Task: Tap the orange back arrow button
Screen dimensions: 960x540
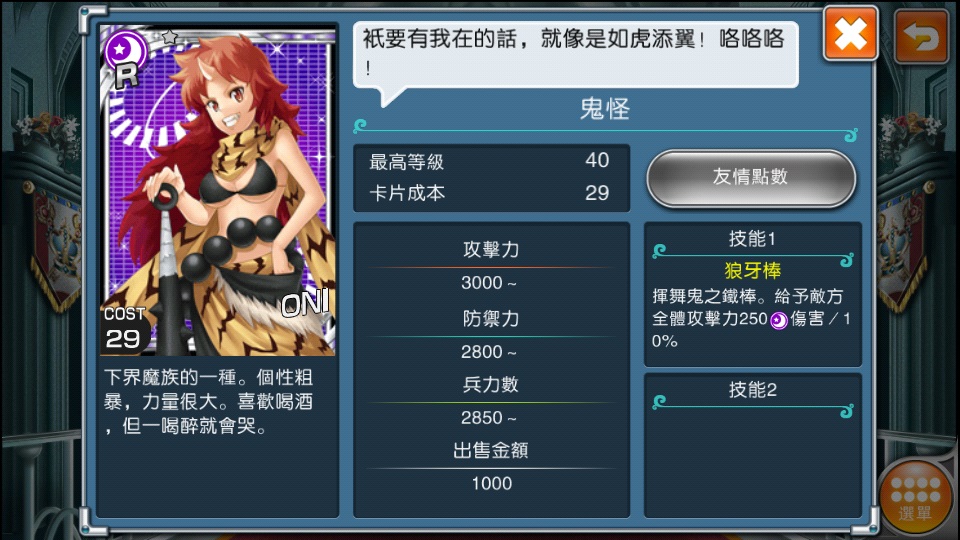Action: pyautogui.click(x=921, y=37)
